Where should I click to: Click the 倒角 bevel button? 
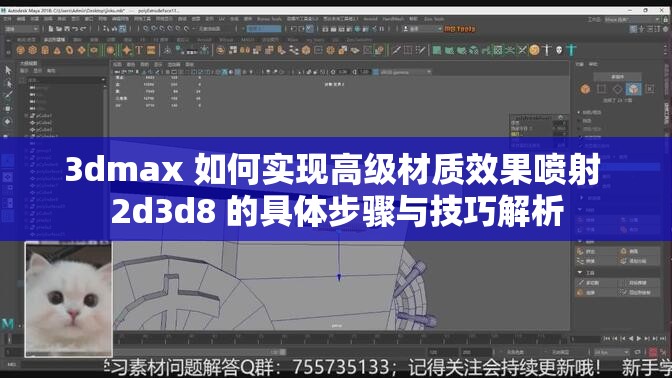[x=639, y=251]
